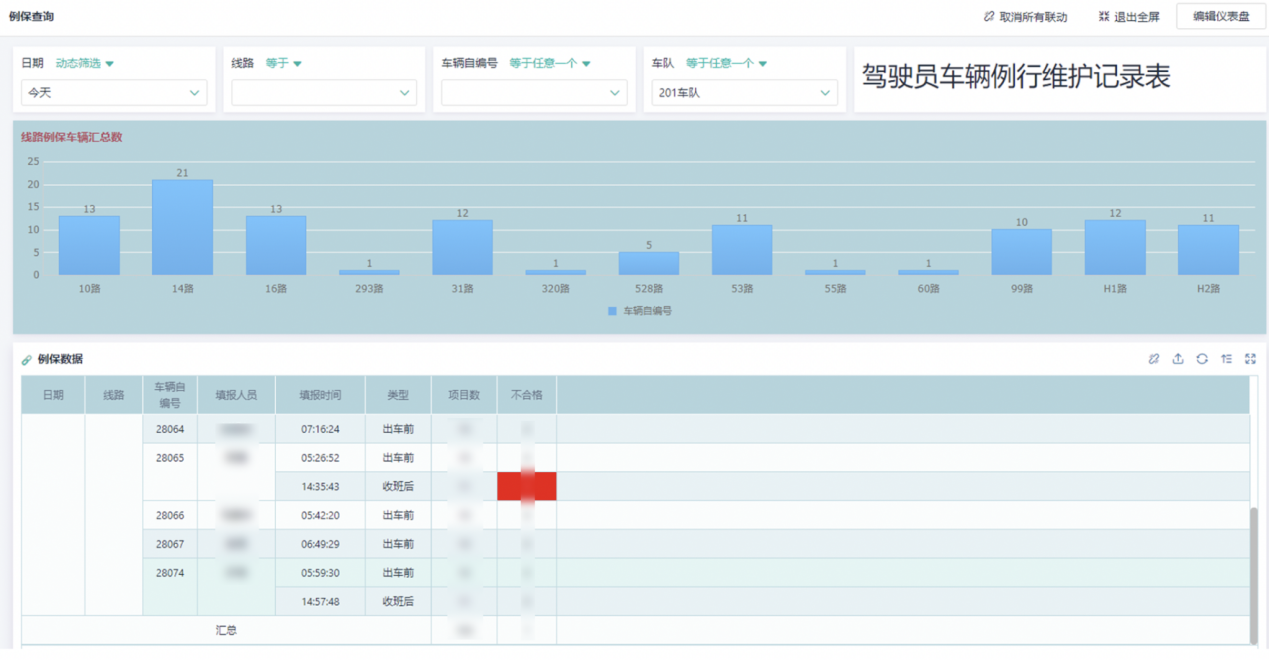This screenshot has height=660, width=1269.
Task: Click the 14:35:43 time cell
Action: (x=320, y=486)
